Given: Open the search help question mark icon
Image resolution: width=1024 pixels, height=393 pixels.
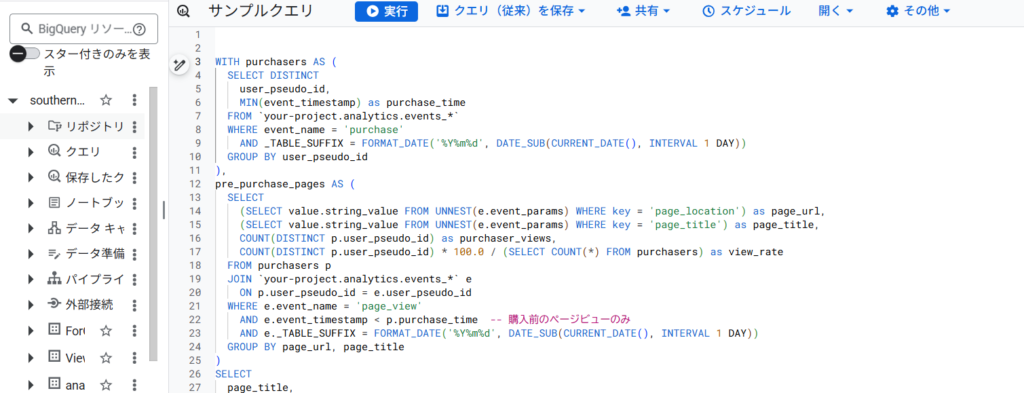Looking at the screenshot, I should coord(139,29).
